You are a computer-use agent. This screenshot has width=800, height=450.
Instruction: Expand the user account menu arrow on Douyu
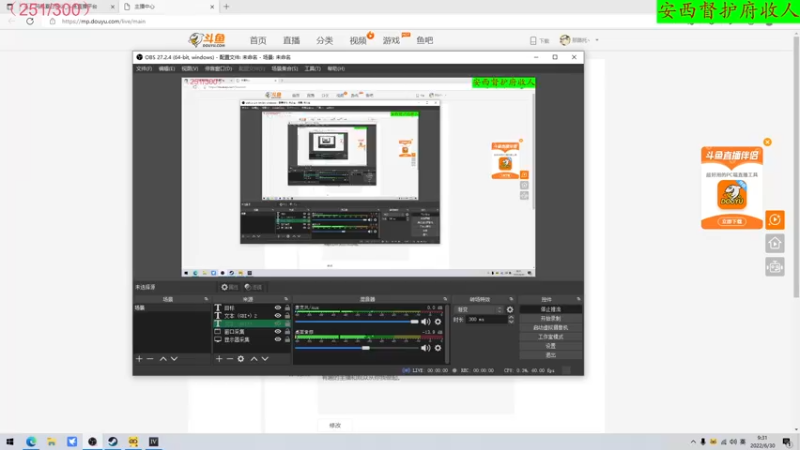597,40
